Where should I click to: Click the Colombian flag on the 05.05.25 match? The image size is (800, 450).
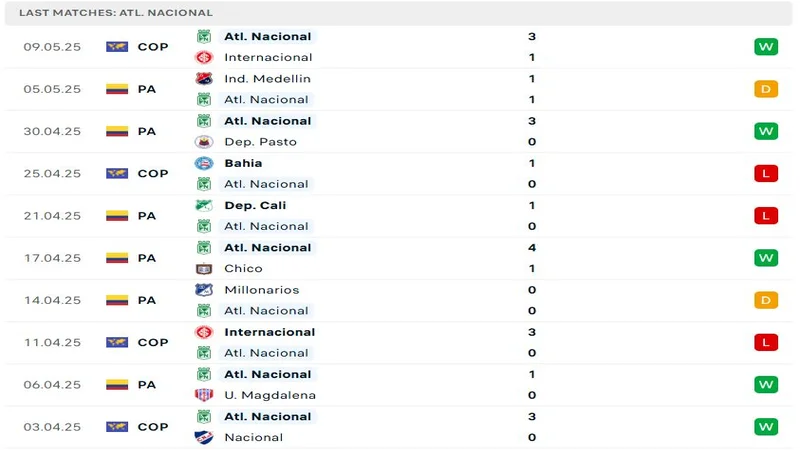(117, 89)
